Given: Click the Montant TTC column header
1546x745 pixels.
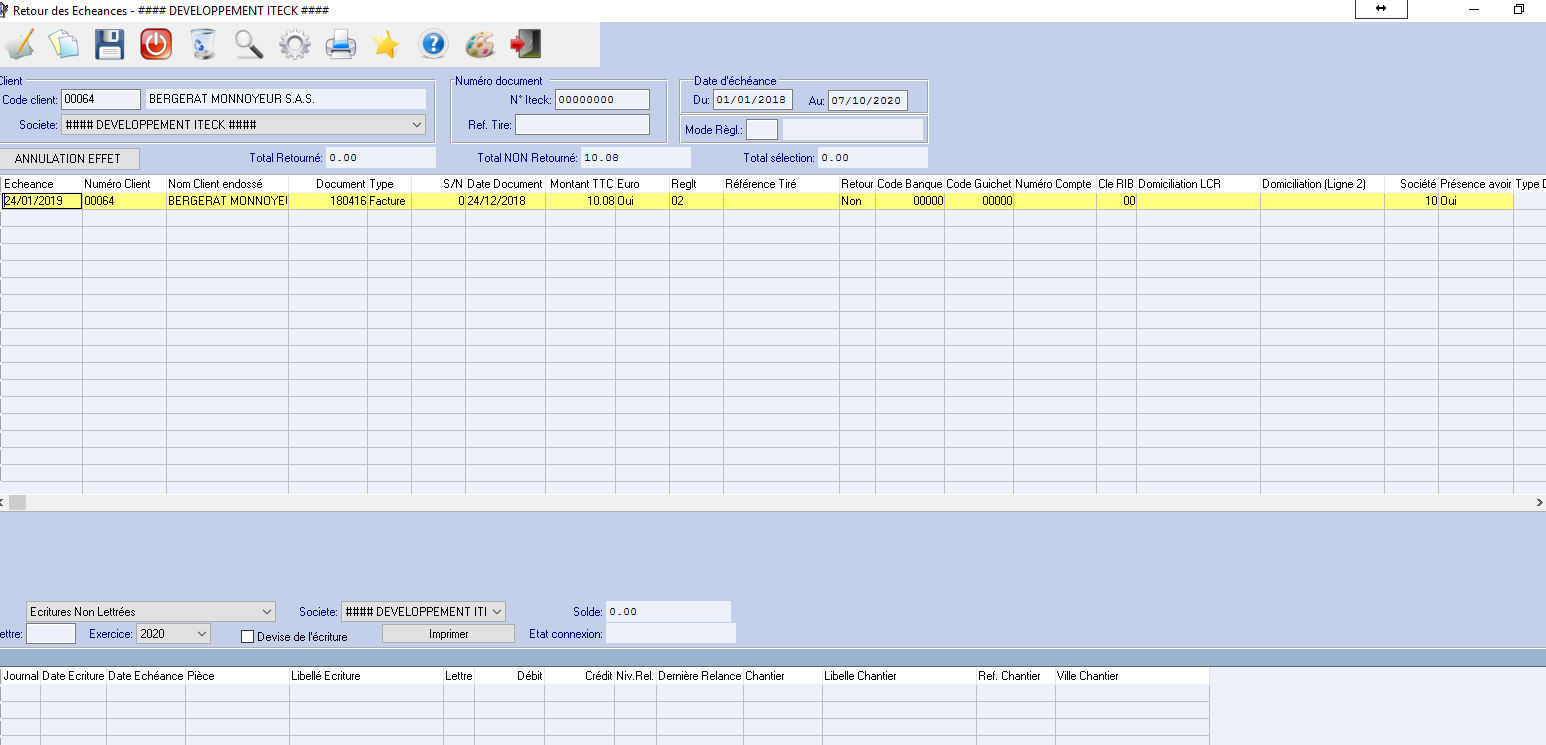Looking at the screenshot, I should [580, 184].
